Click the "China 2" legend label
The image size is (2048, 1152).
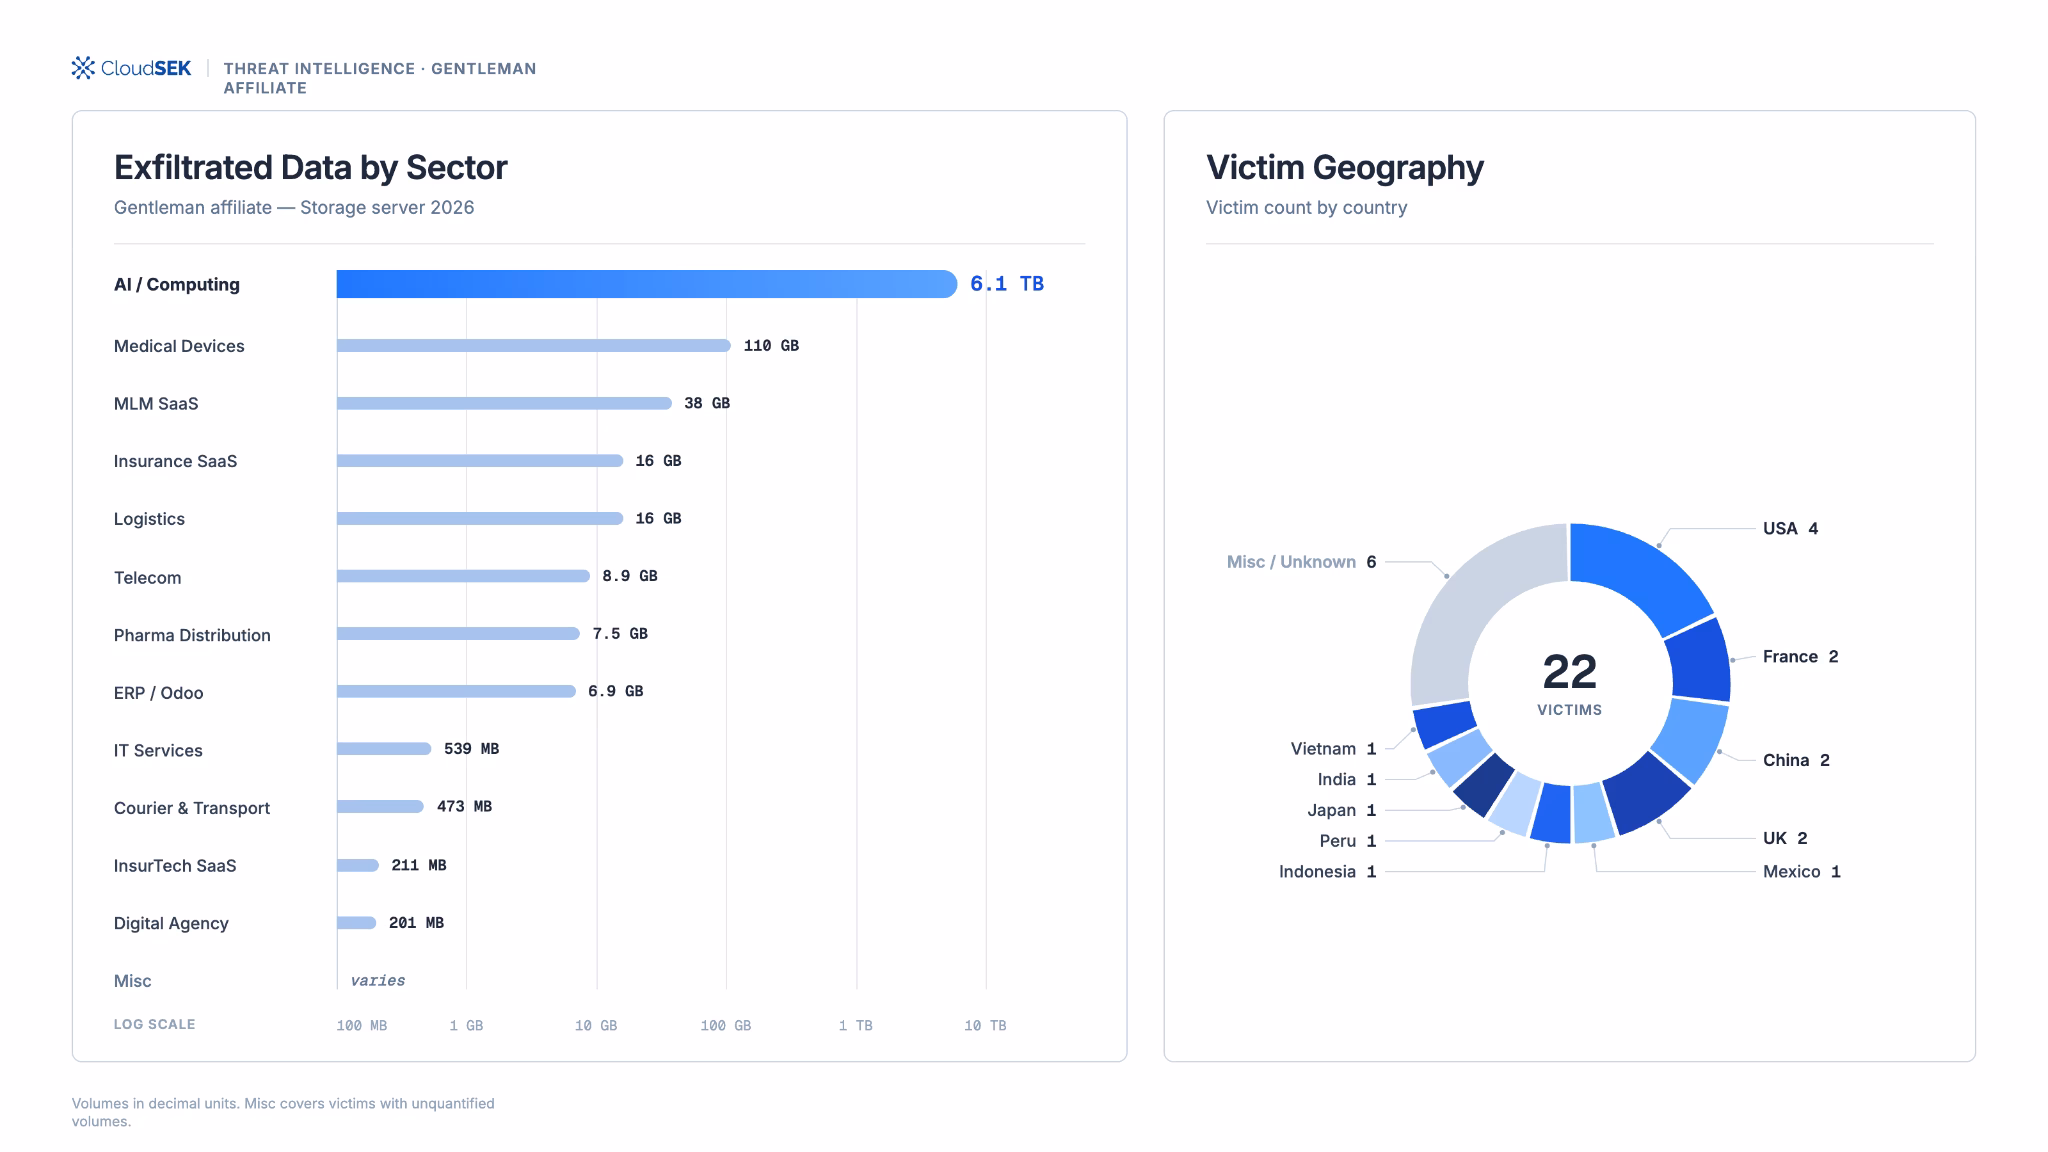(1796, 760)
